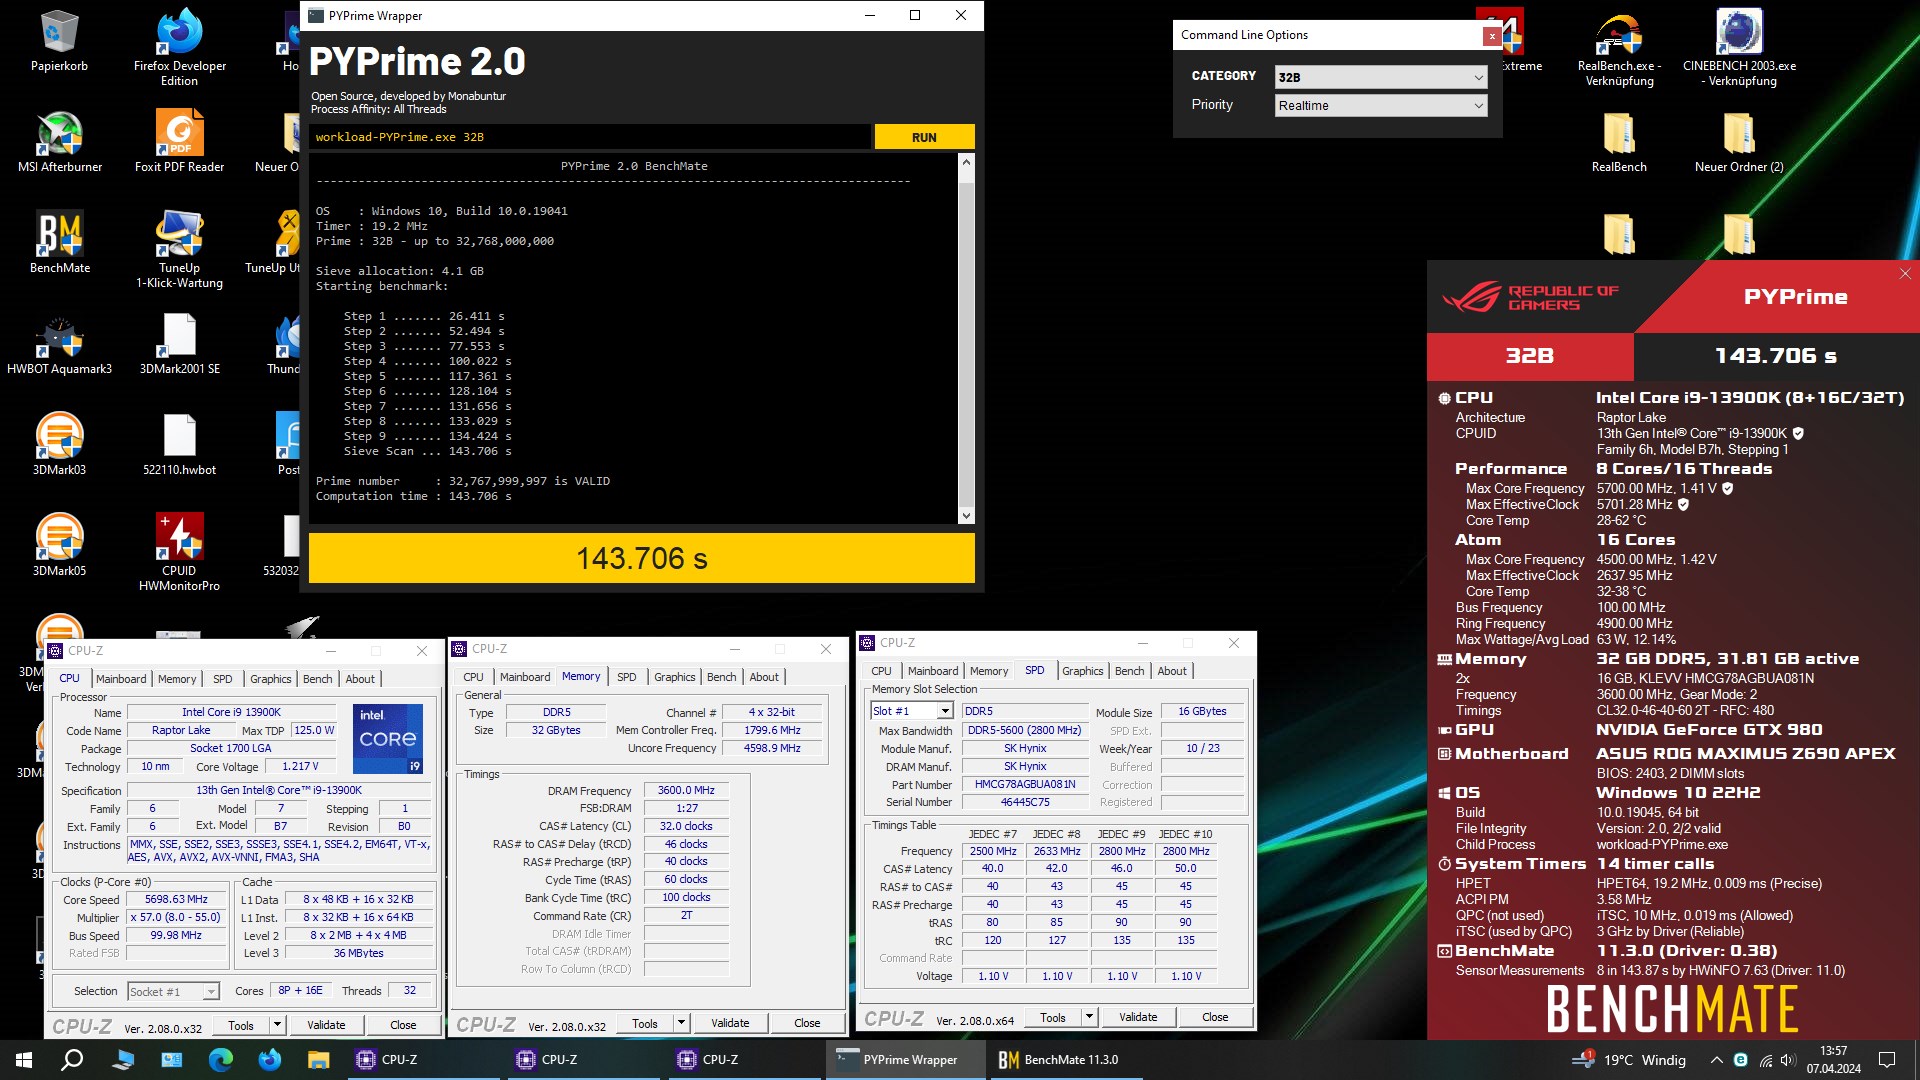
Task: Open Firefox Developer Edition desktop icon
Action: (x=179, y=46)
